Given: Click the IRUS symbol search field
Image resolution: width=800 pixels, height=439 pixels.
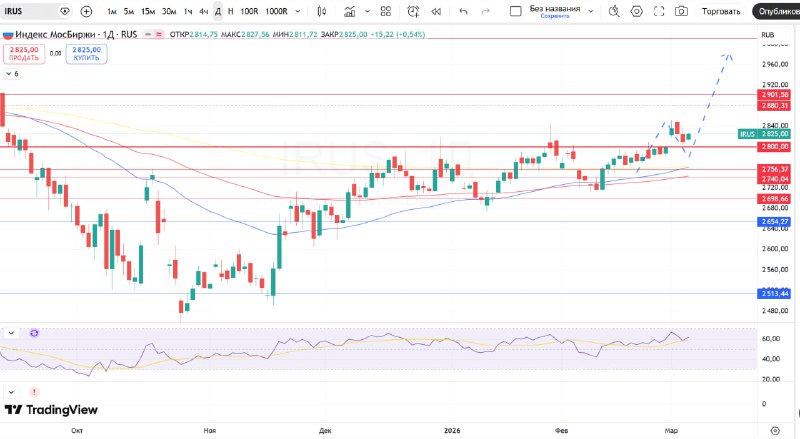Looking at the screenshot, I should pos(28,11).
